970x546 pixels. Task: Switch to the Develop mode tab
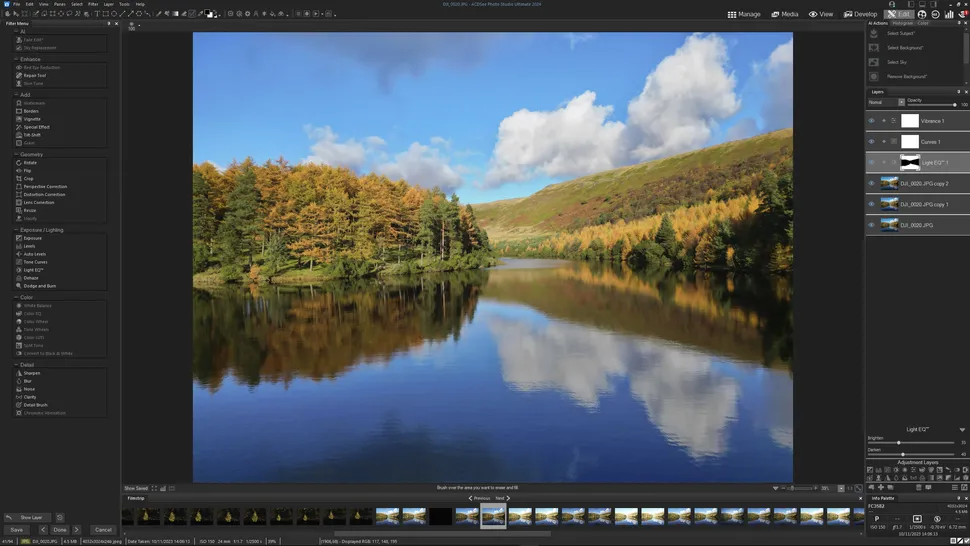pyautogui.click(x=860, y=14)
